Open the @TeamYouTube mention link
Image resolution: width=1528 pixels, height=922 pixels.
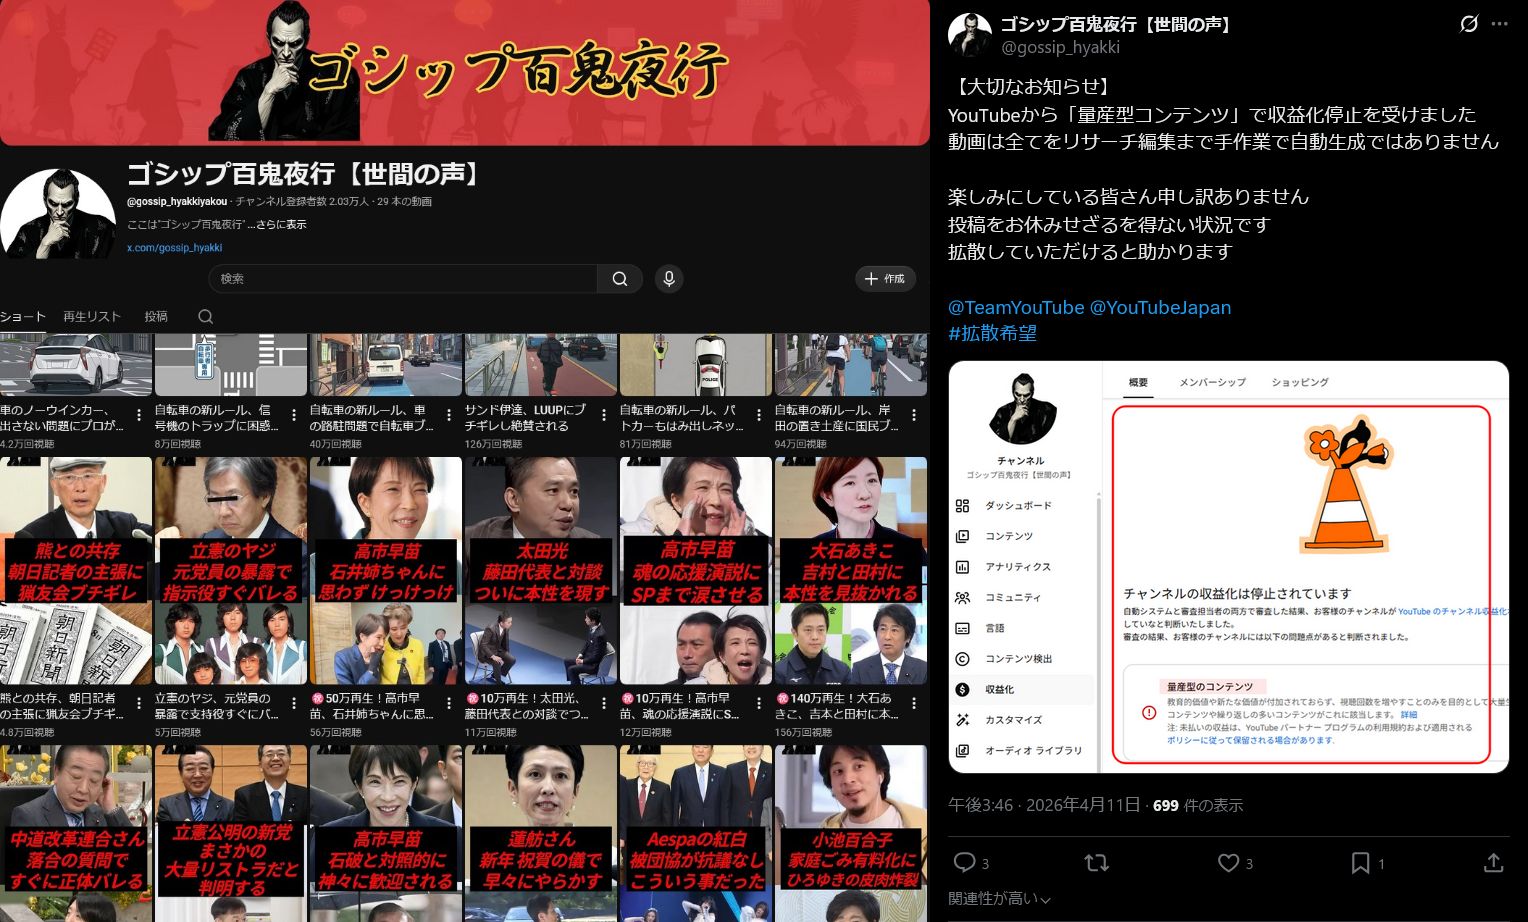[x=1015, y=308]
